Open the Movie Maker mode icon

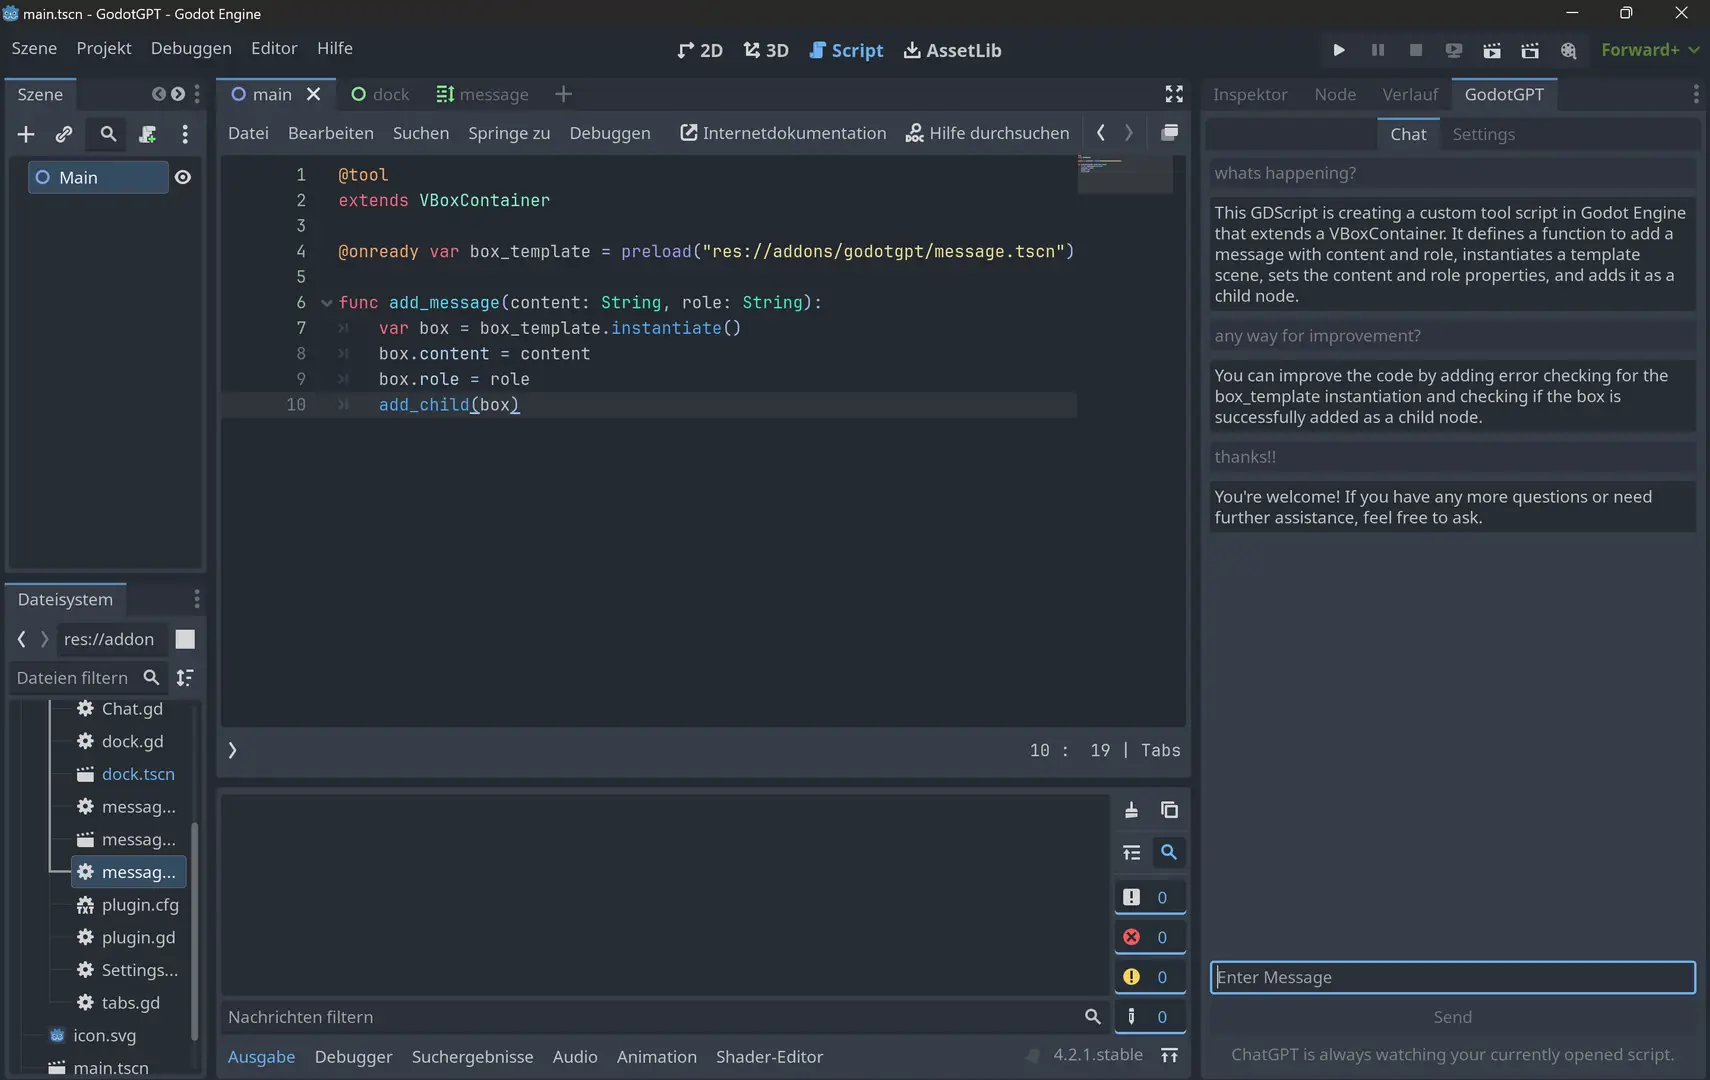1568,50
